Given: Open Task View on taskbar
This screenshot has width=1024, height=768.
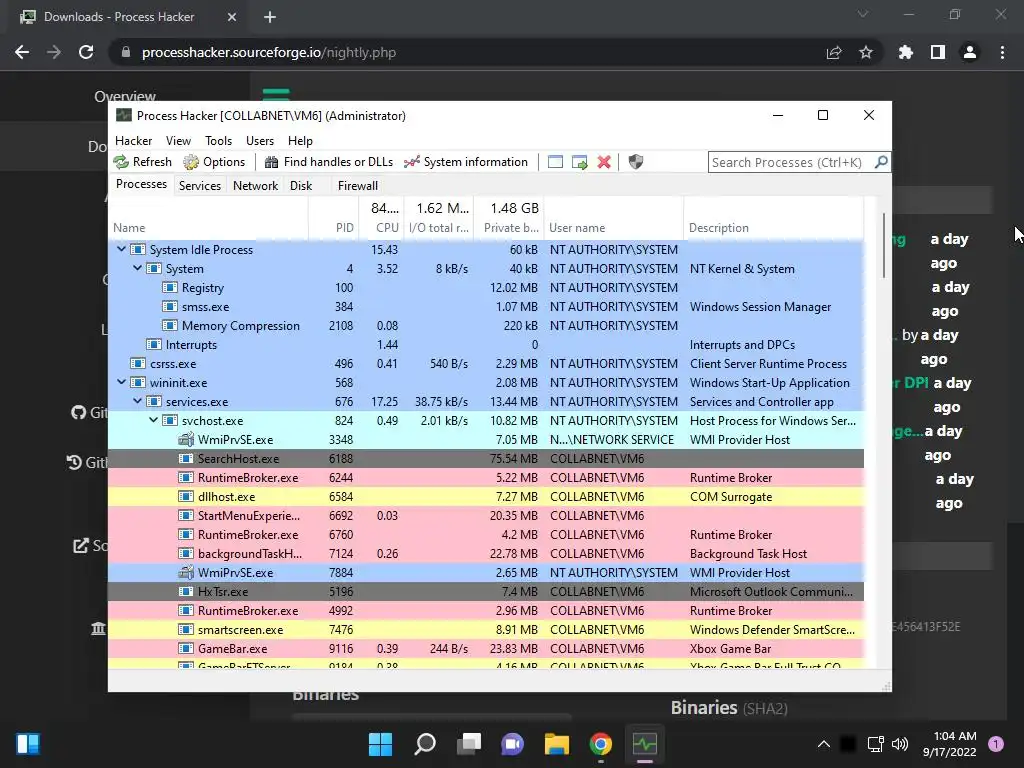Looking at the screenshot, I should [469, 744].
